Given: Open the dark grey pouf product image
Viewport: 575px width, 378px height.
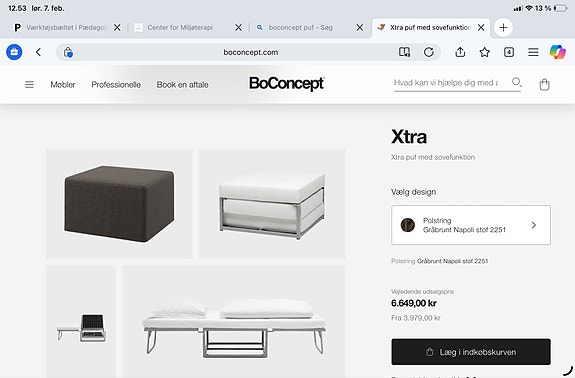Looking at the screenshot, I should point(119,204).
